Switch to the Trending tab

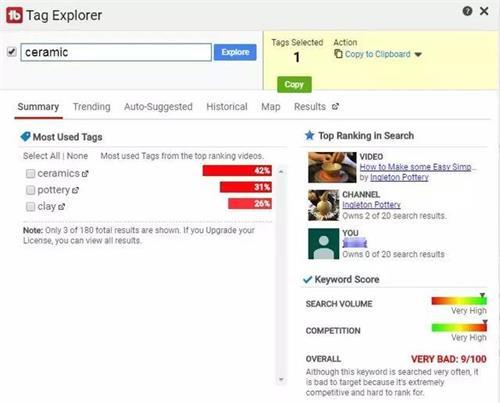point(92,107)
